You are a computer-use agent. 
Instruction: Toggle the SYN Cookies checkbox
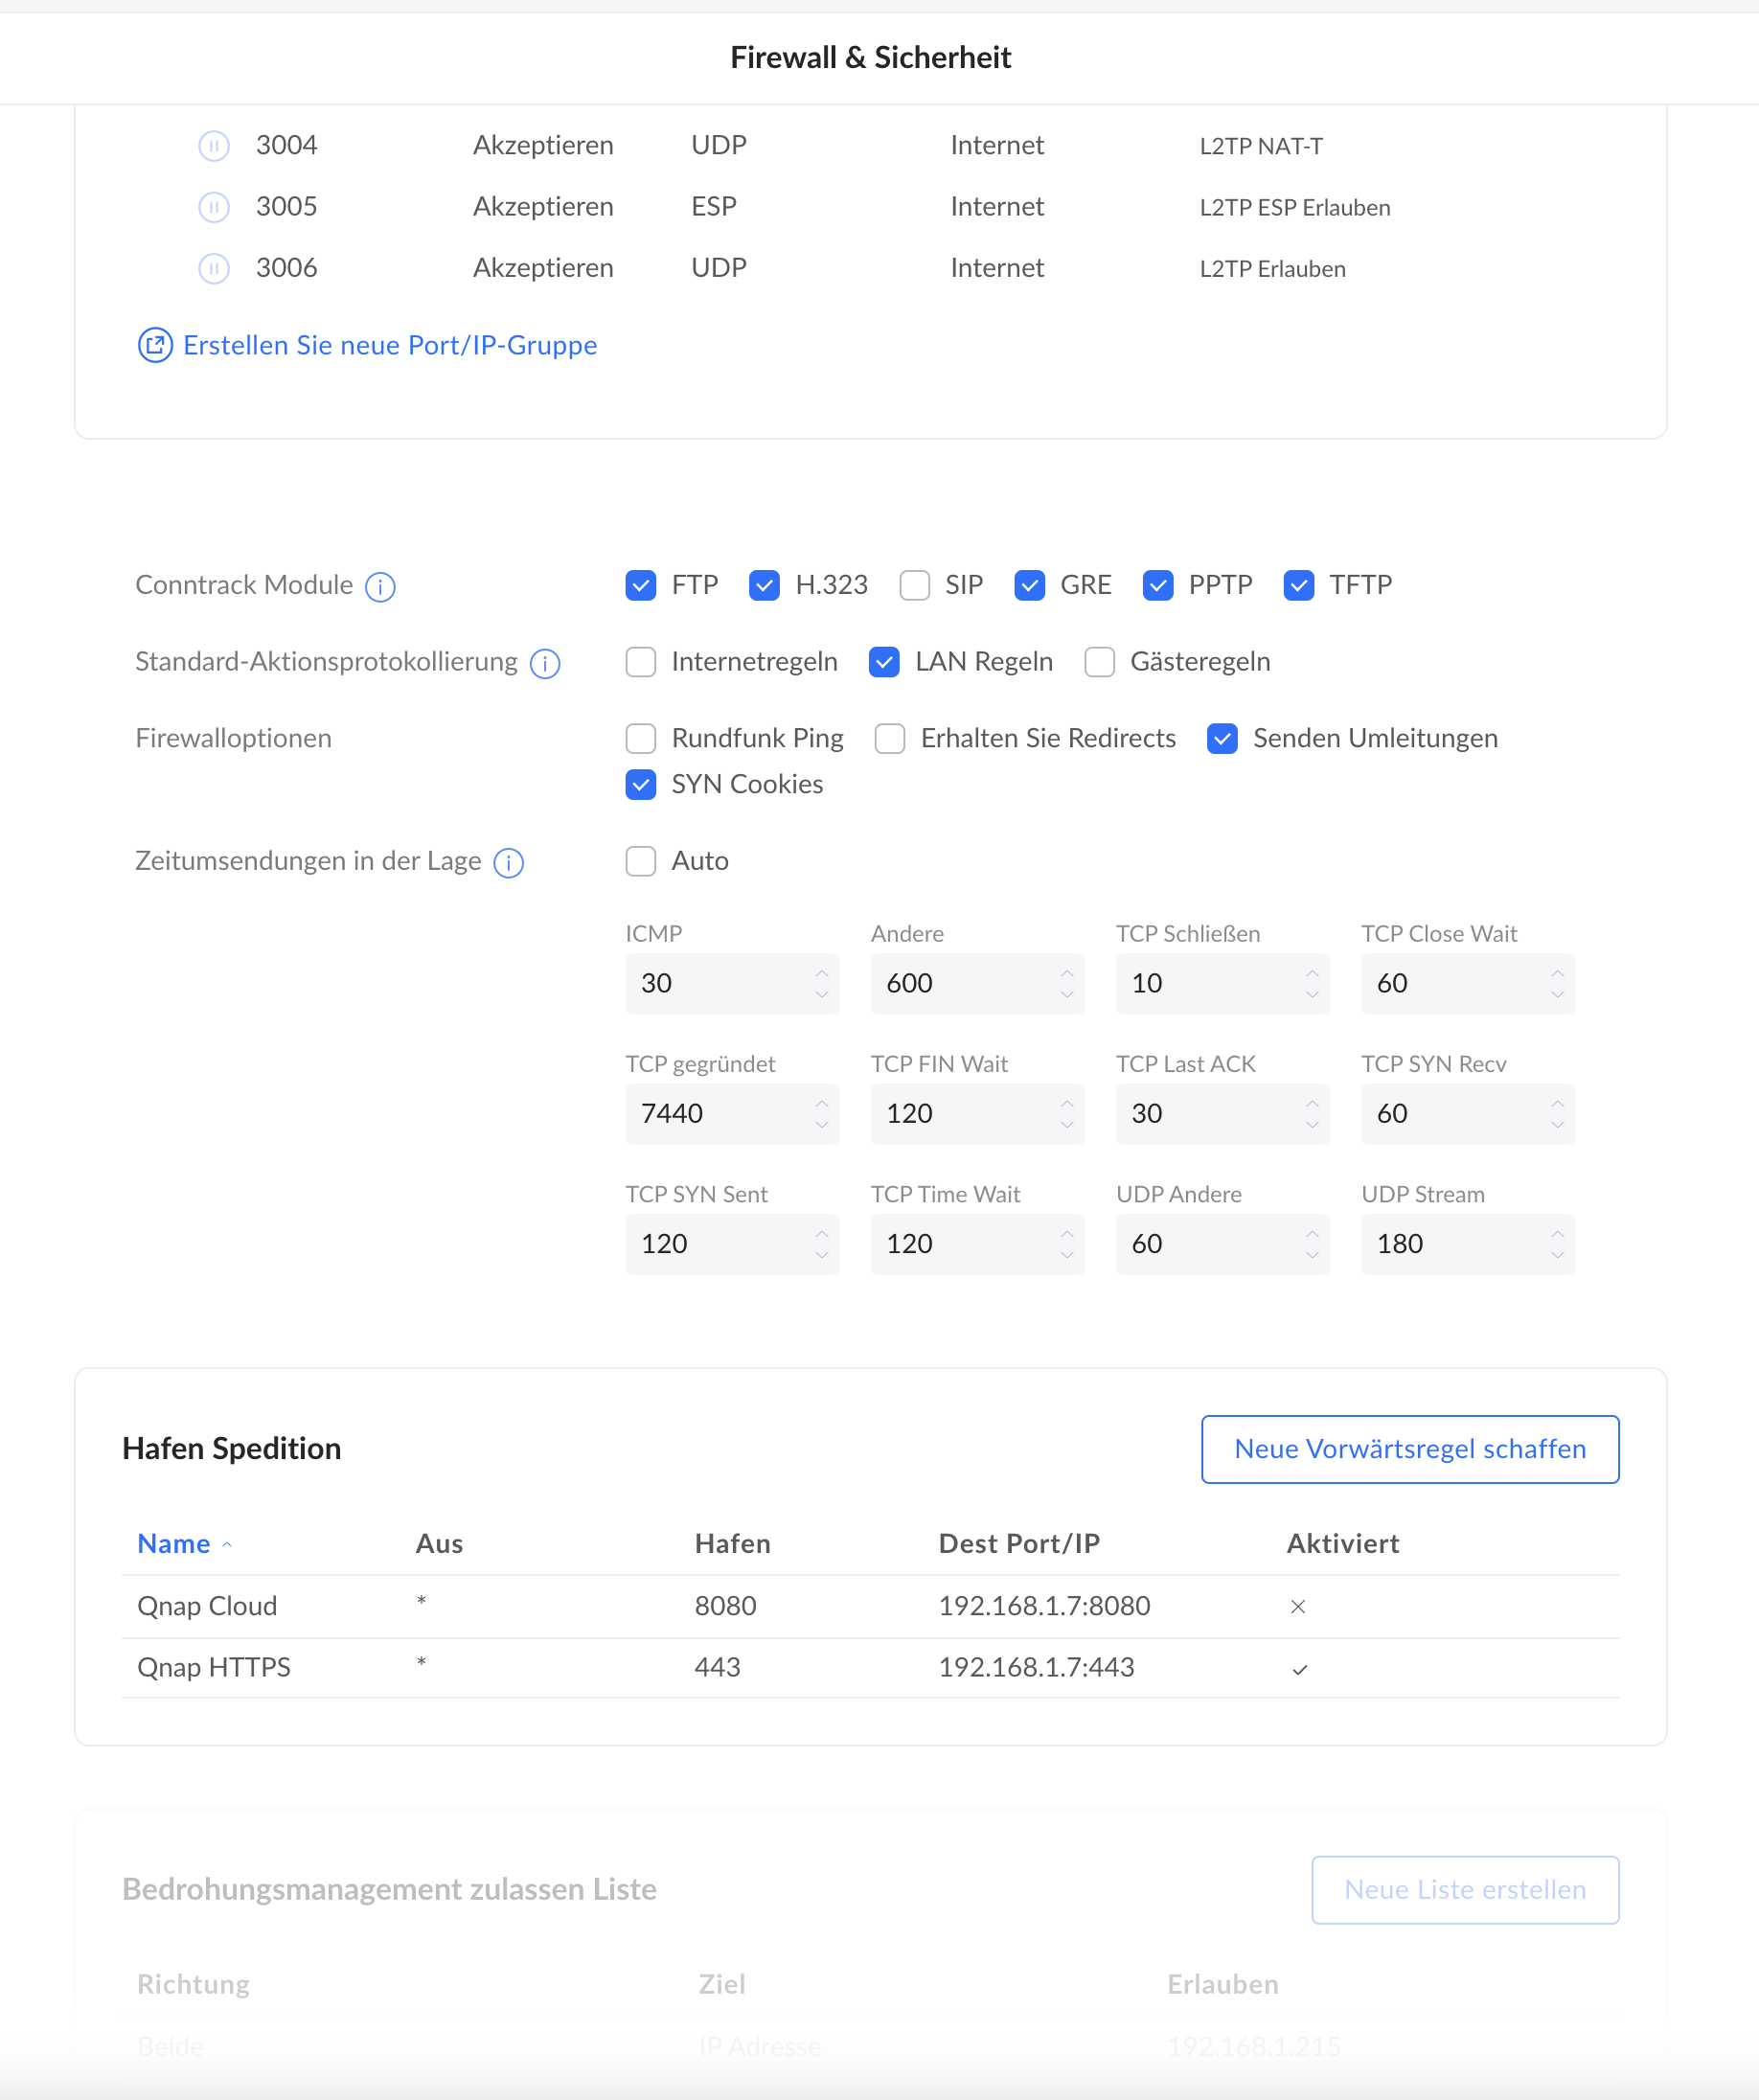[x=641, y=785]
